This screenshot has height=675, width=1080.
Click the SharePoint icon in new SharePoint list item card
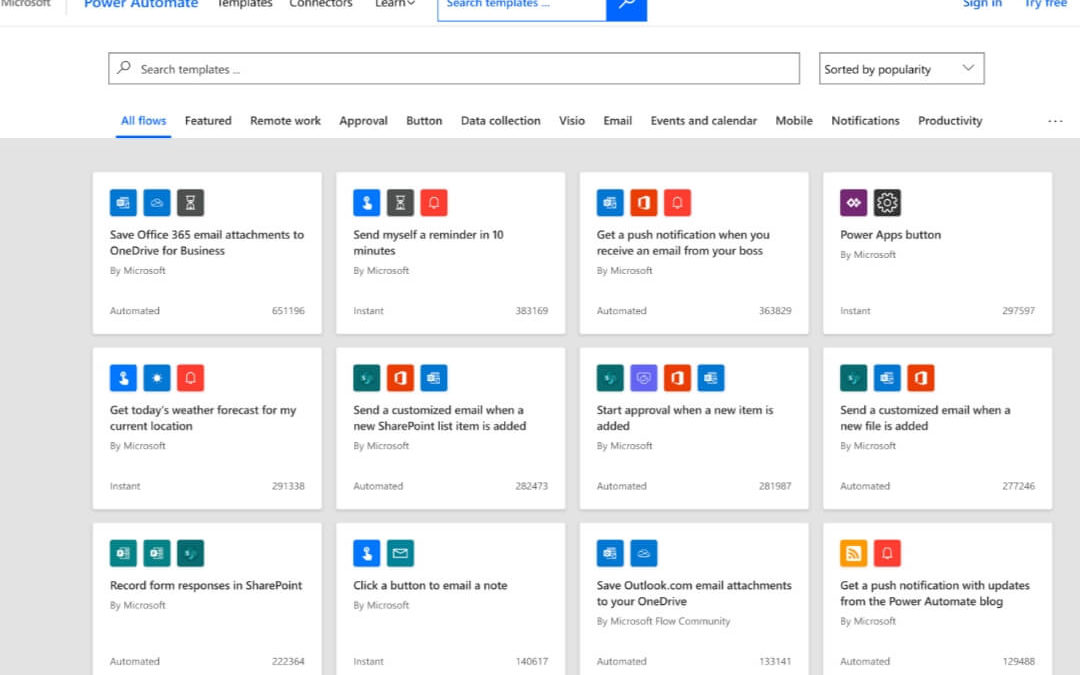pos(366,377)
